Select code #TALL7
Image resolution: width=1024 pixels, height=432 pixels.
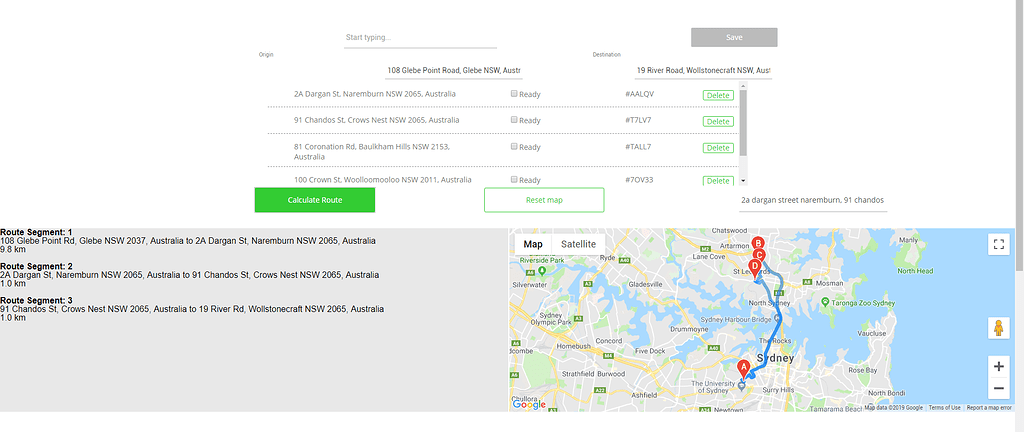[638, 147]
